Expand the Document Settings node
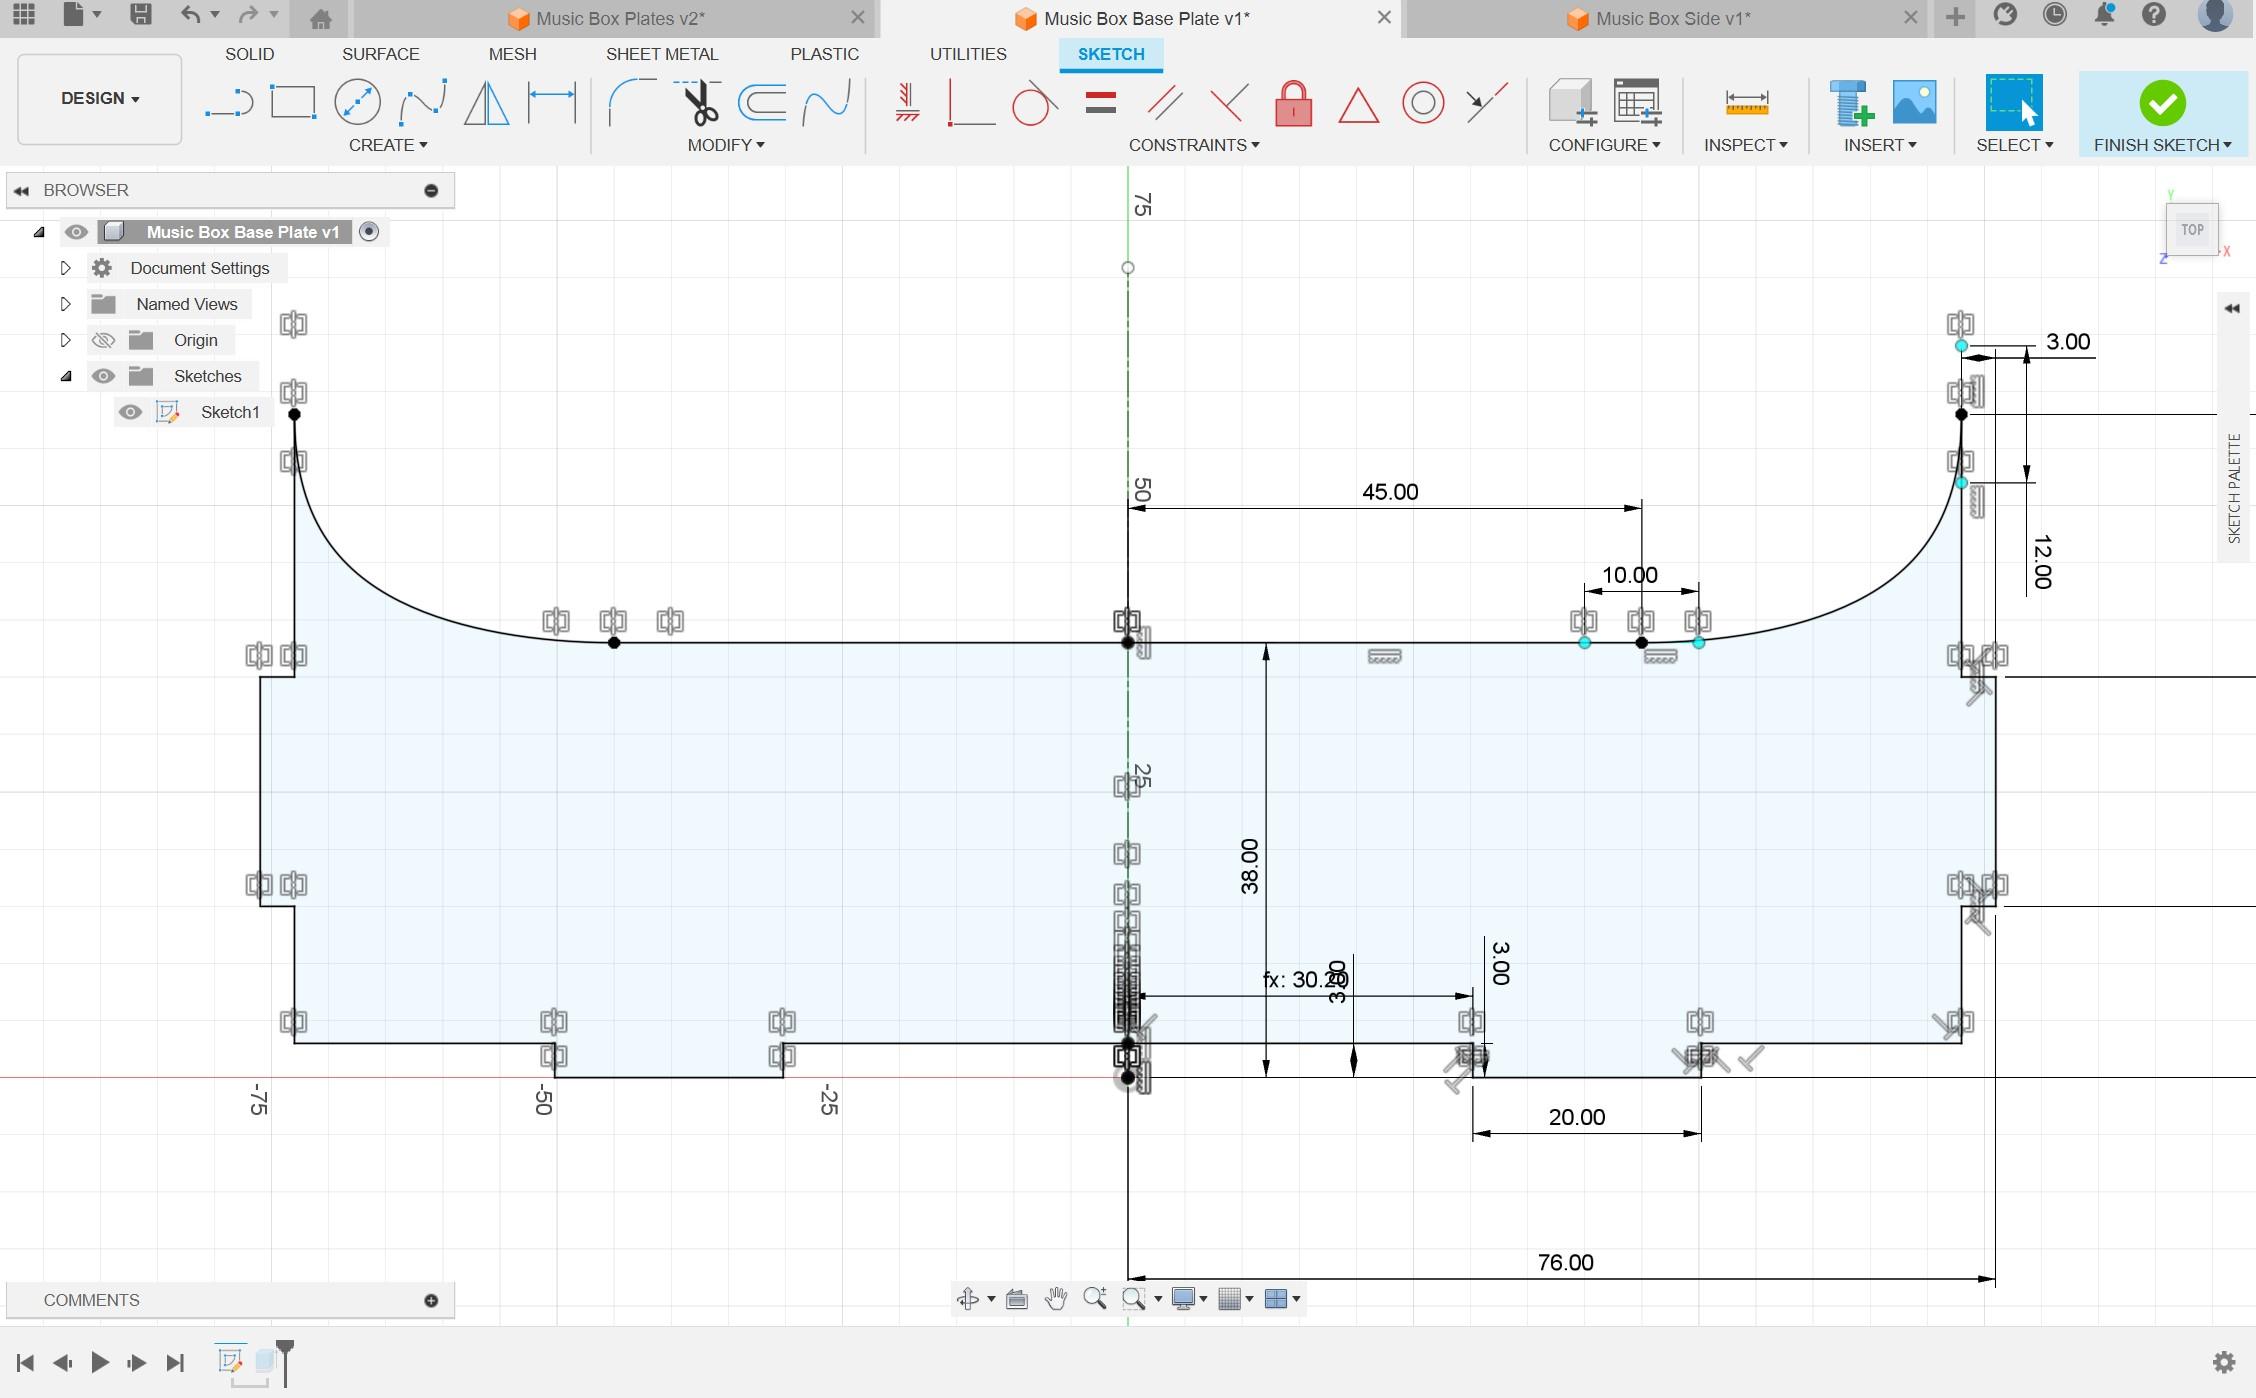The width and height of the screenshot is (2256, 1398). [66, 268]
